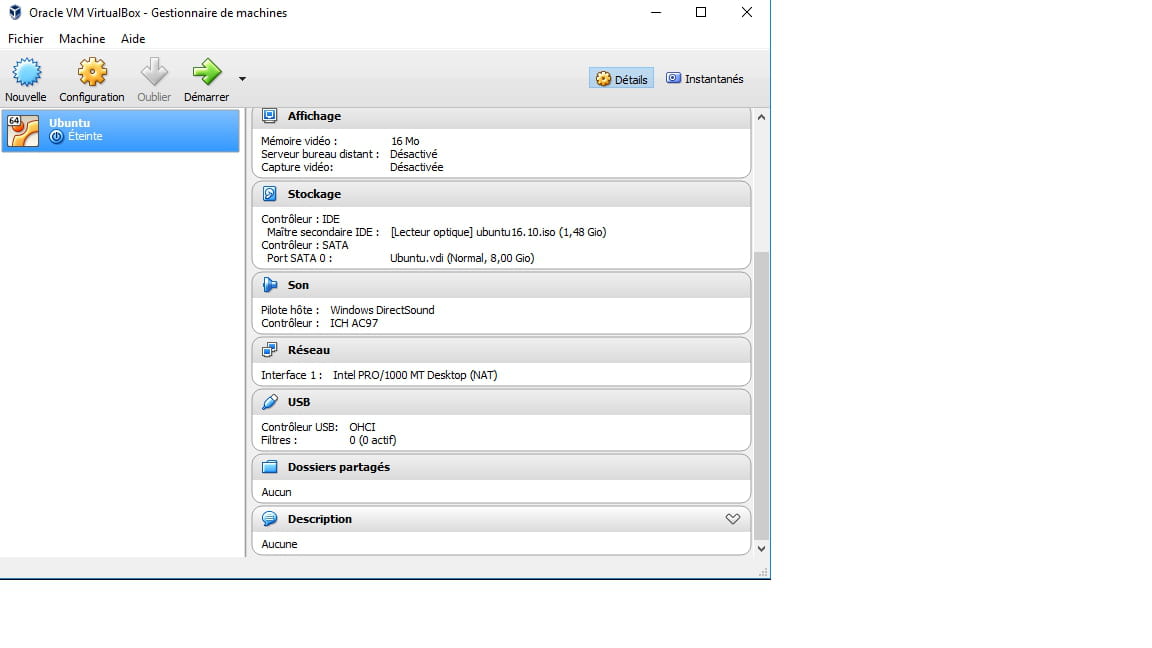Click the "Ubuntu.vdi (Normal, 8,00 Gio)" entry
Image resolution: width=1152 pixels, height=648 pixels.
click(x=462, y=259)
